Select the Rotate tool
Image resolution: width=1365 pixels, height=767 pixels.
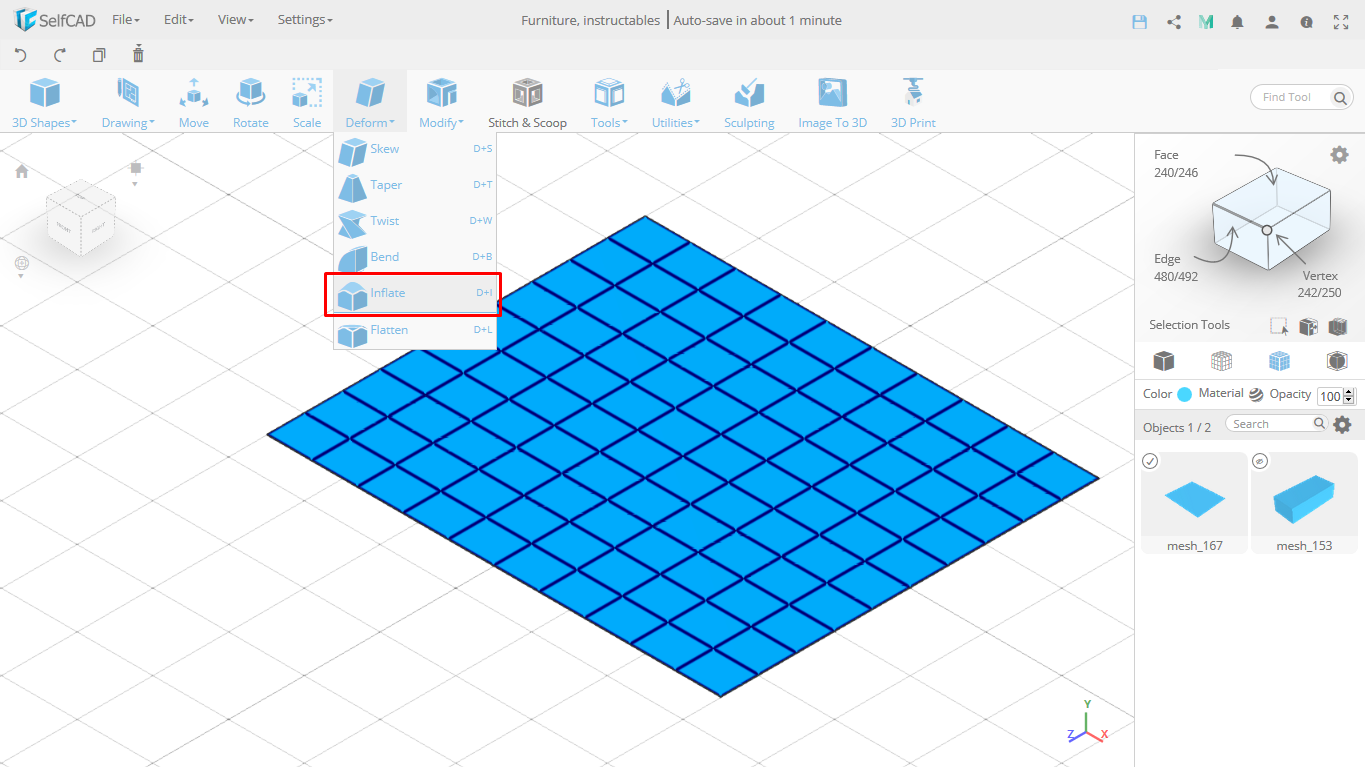[250, 103]
